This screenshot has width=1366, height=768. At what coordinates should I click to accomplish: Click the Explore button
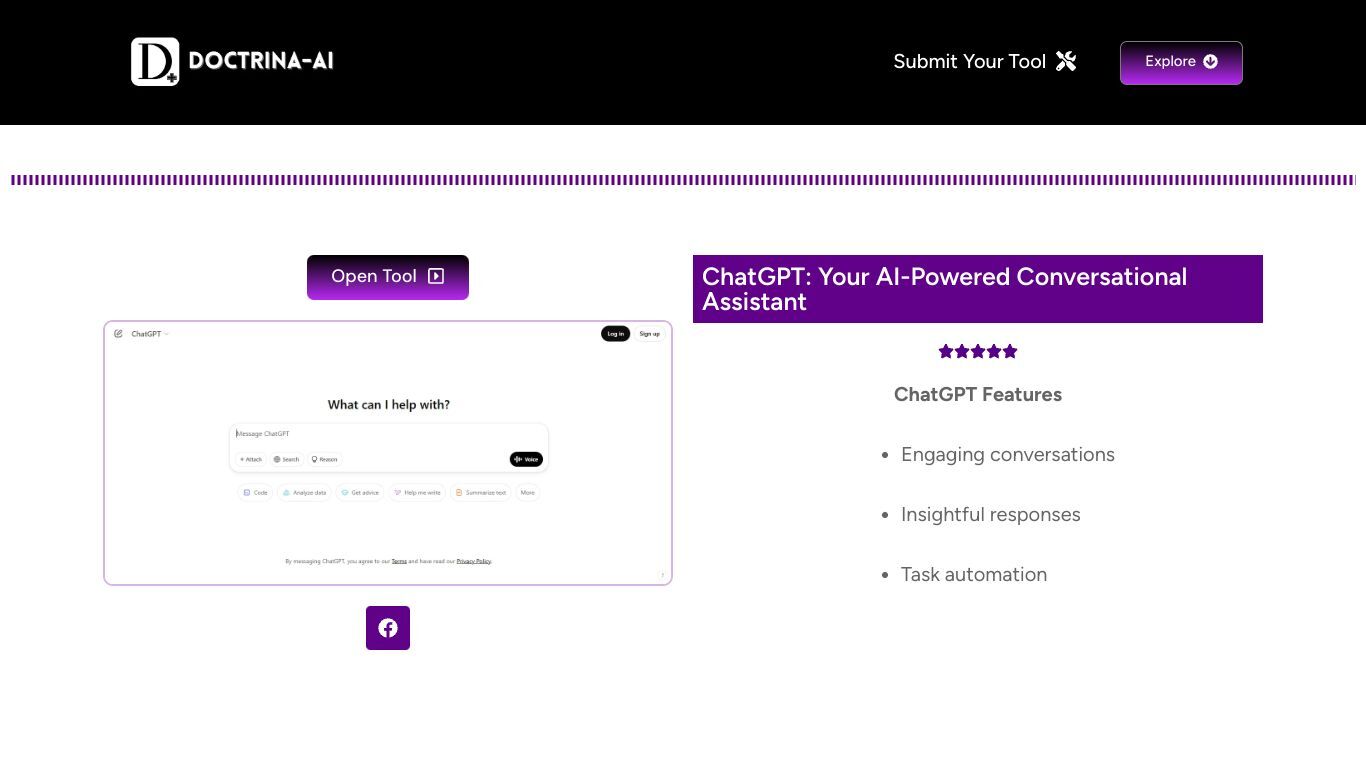point(1181,62)
